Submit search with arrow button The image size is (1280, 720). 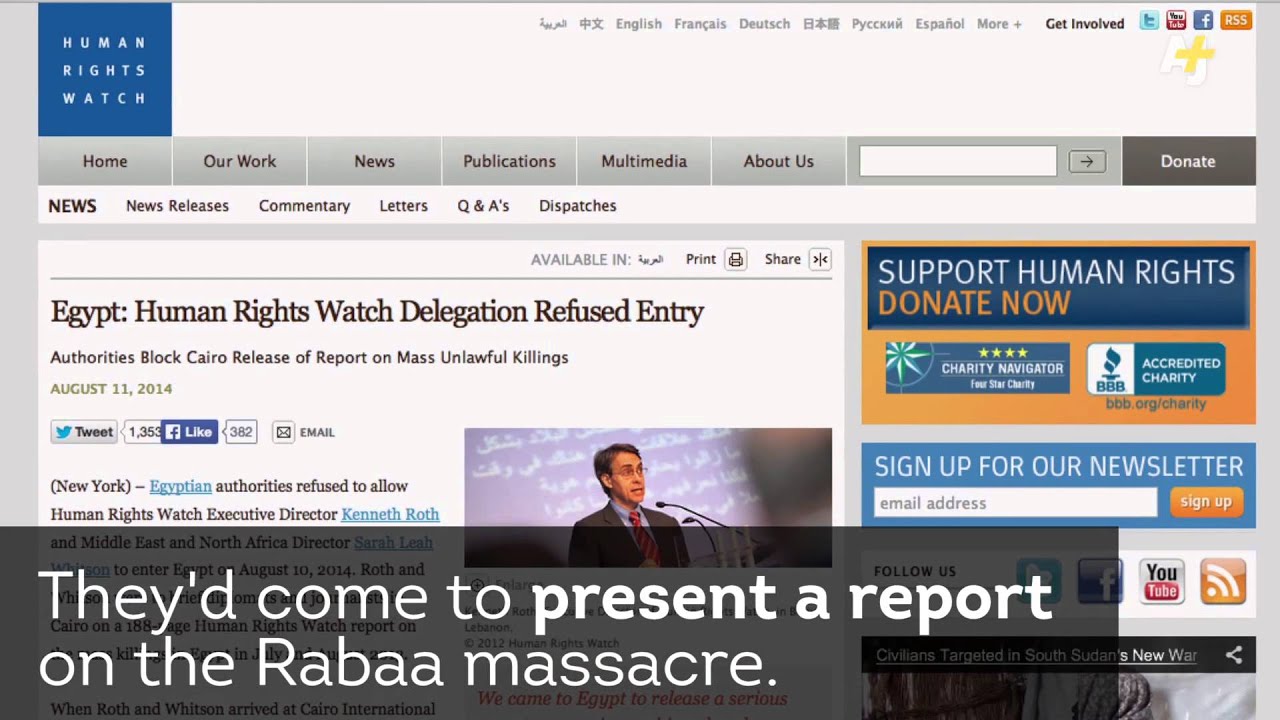coord(1087,161)
